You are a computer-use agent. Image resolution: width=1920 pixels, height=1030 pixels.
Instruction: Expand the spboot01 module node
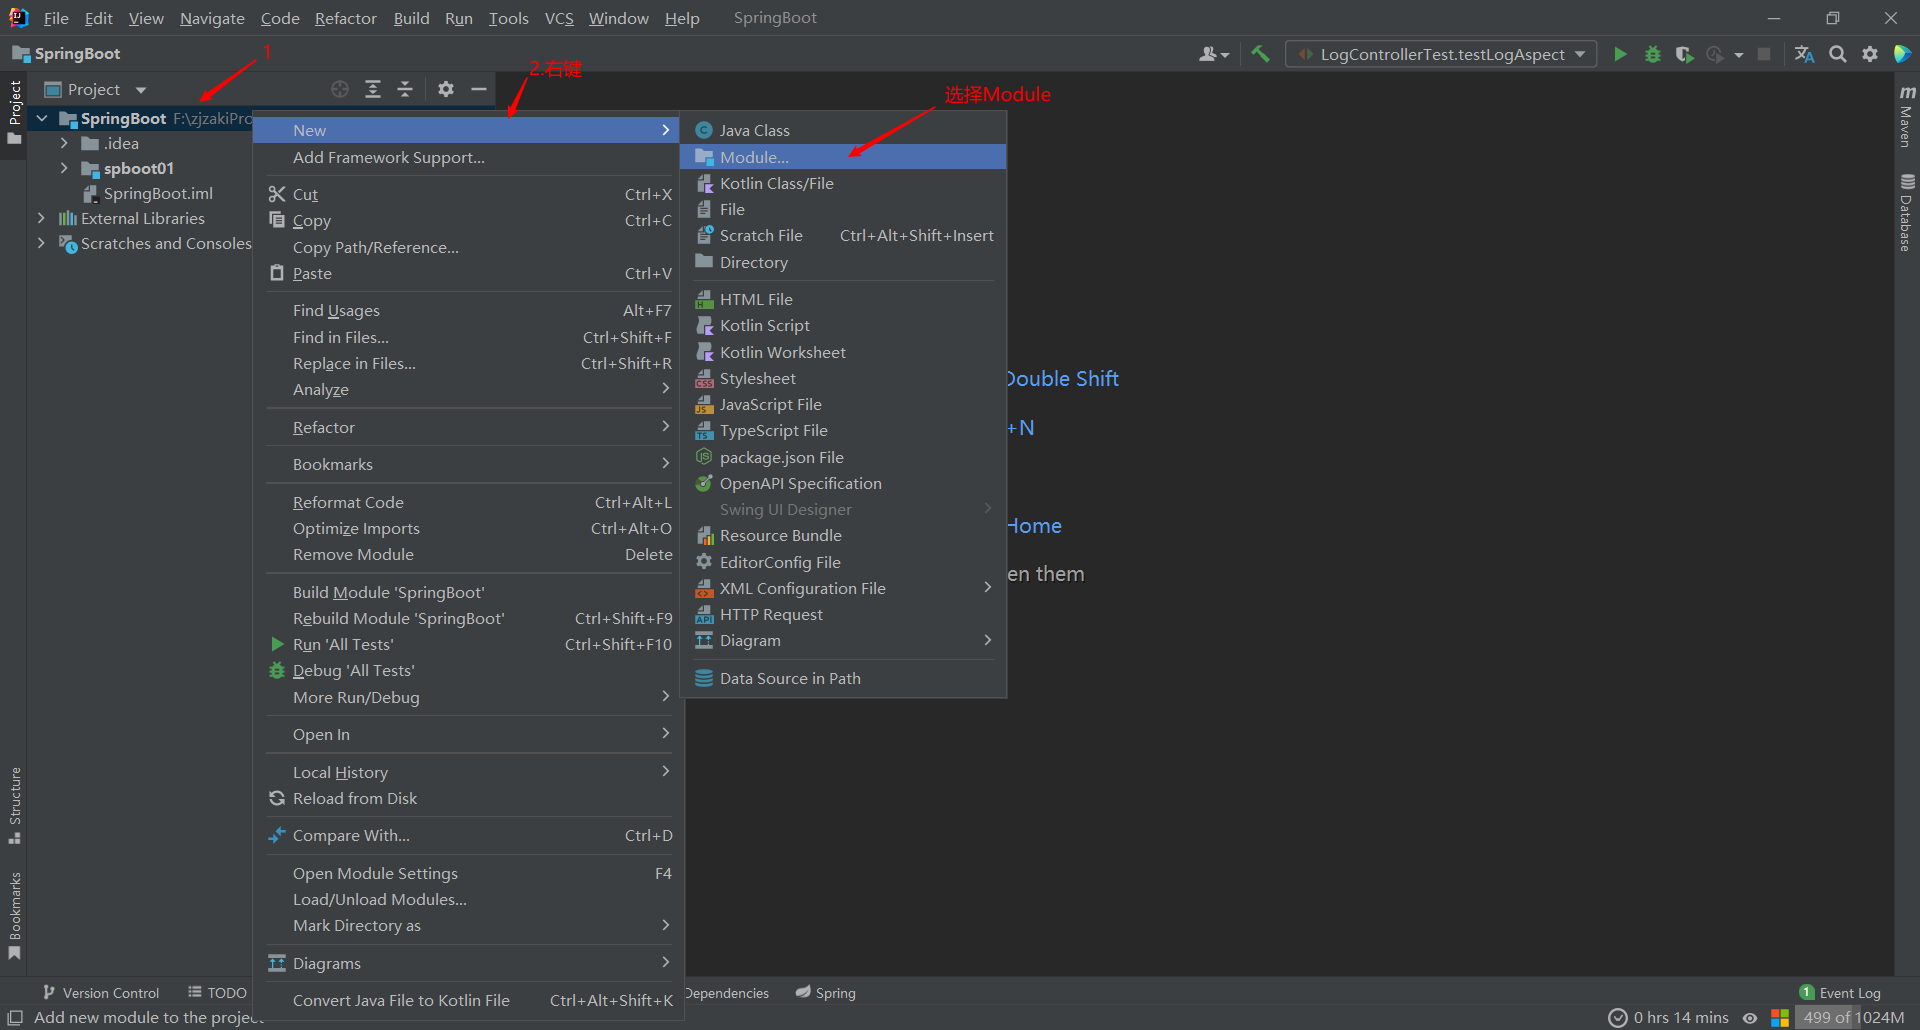pyautogui.click(x=64, y=168)
